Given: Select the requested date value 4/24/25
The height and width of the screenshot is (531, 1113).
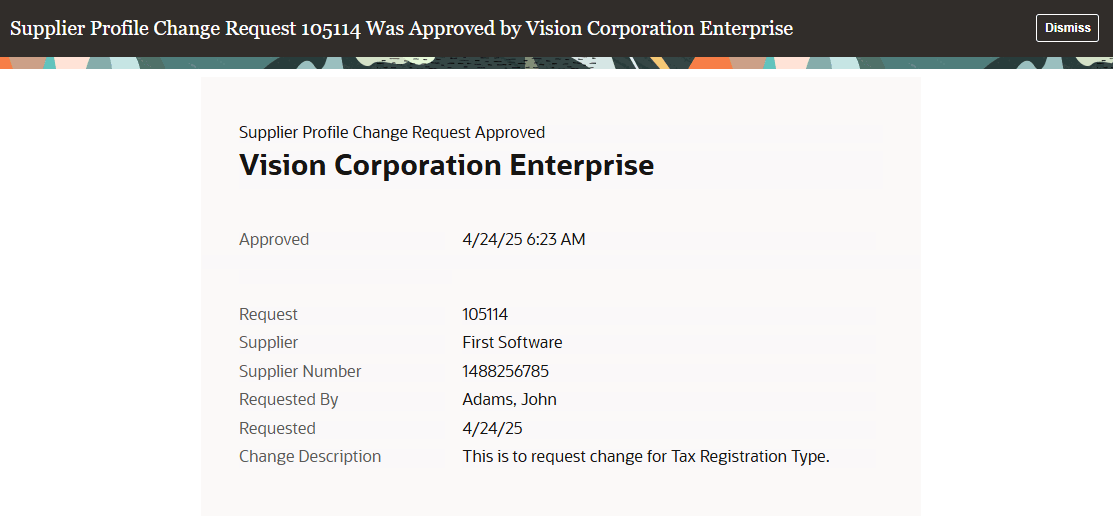Looking at the screenshot, I should click(492, 428).
